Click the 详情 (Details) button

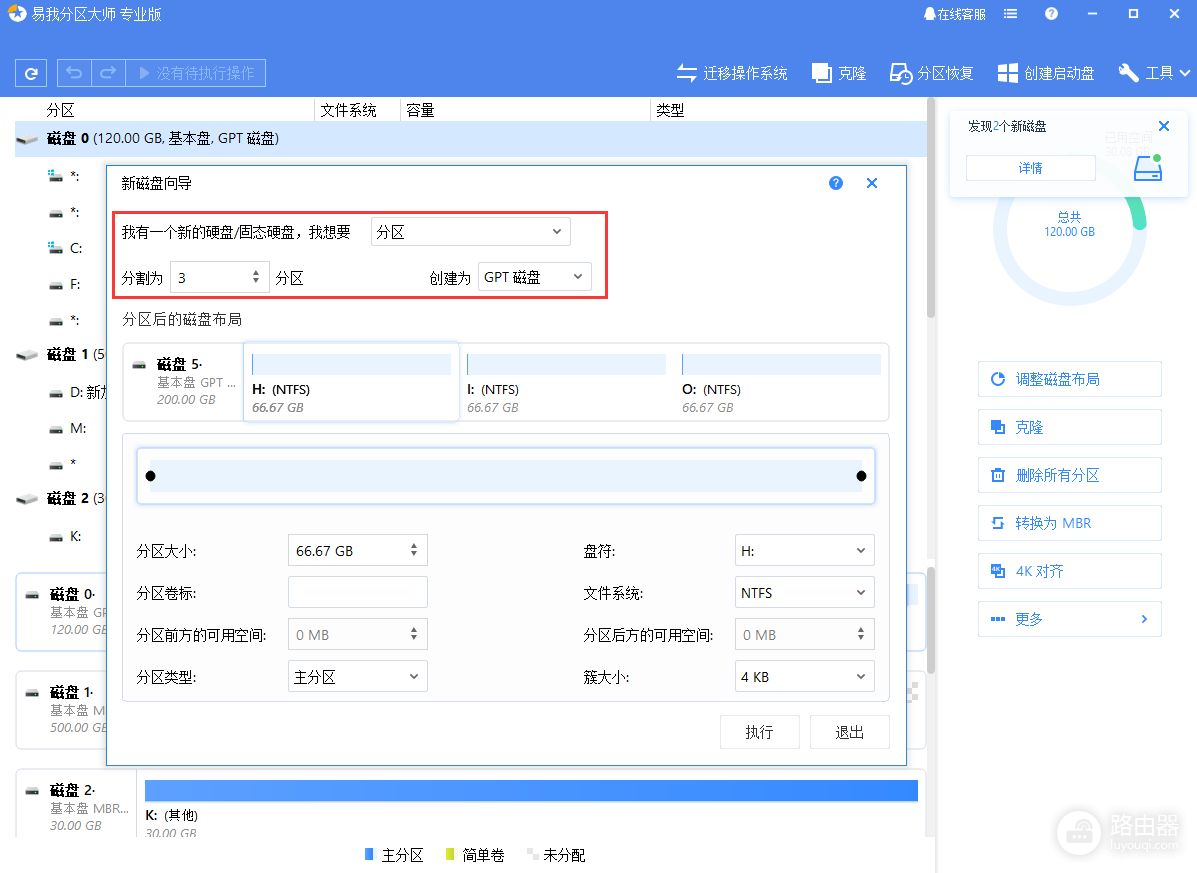tap(1030, 168)
